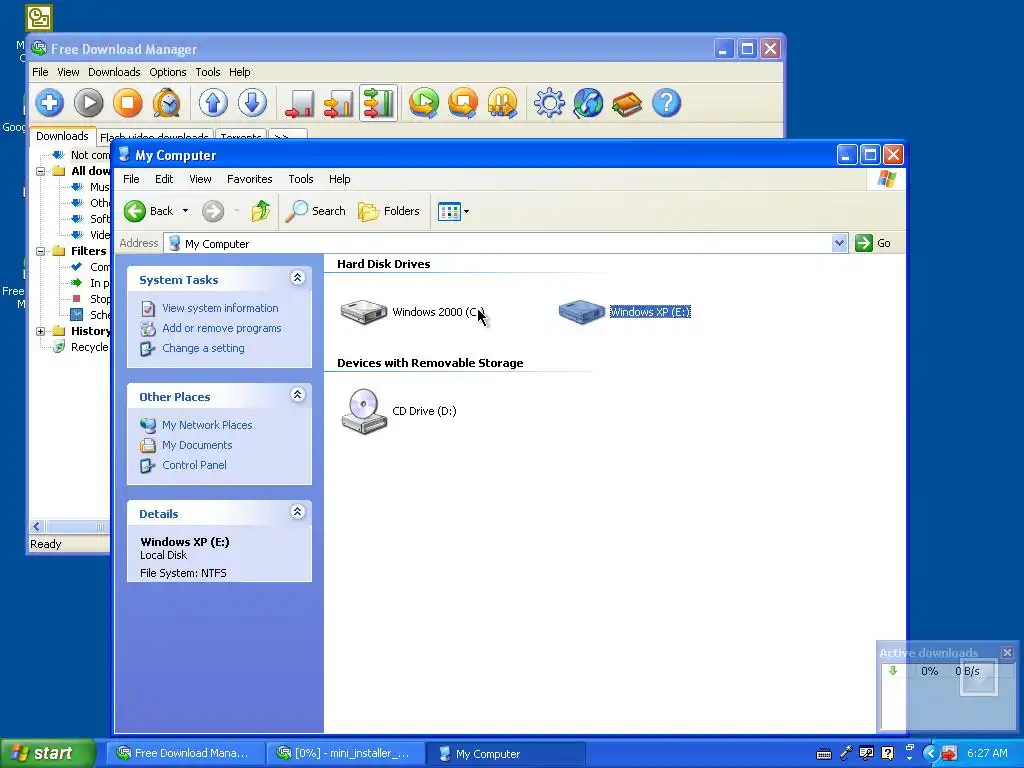
Task: Open My Documents link
Action: [x=197, y=445]
